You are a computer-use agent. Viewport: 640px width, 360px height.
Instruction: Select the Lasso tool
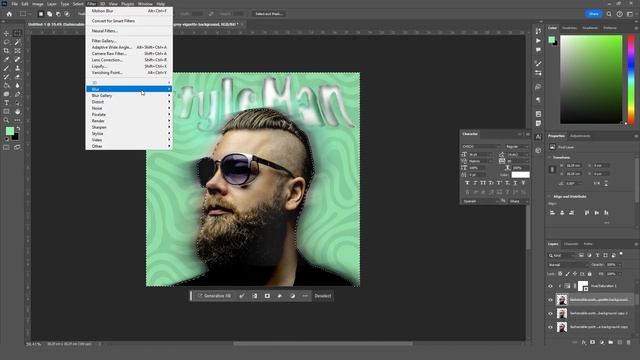[x=7, y=42]
